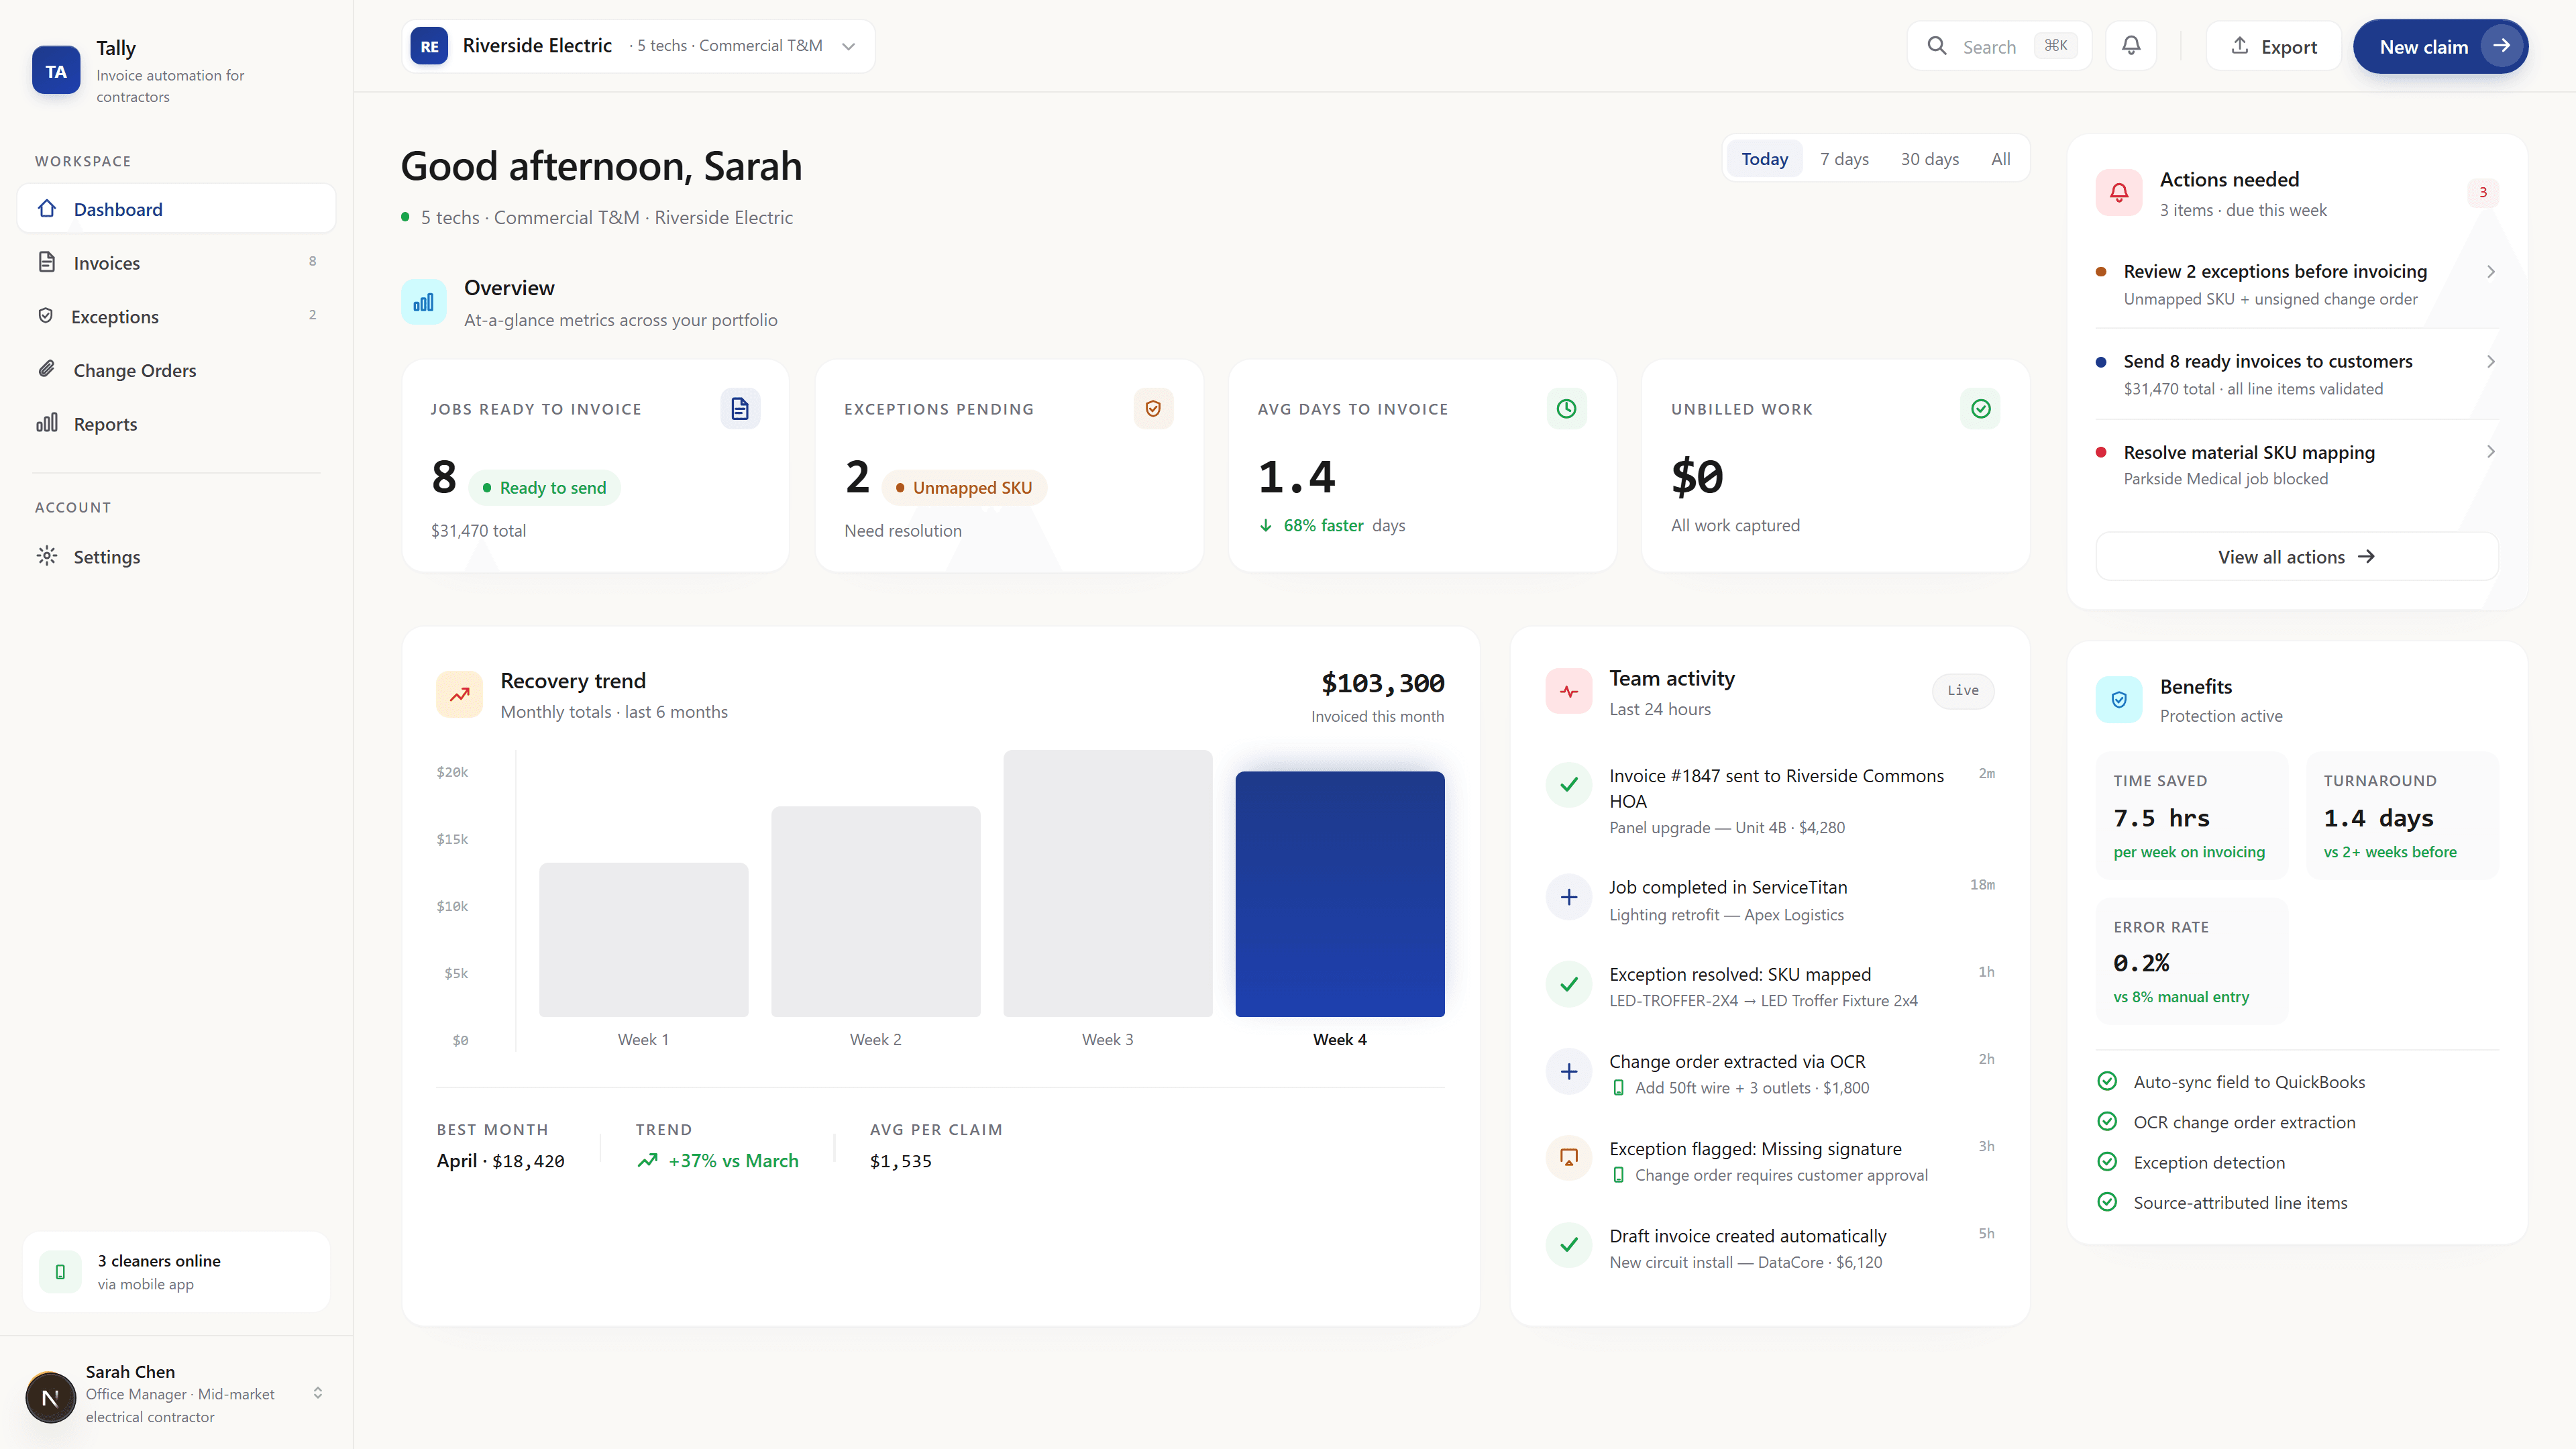
Task: Expand Review 2 exceptions action chevron
Action: [x=2491, y=271]
